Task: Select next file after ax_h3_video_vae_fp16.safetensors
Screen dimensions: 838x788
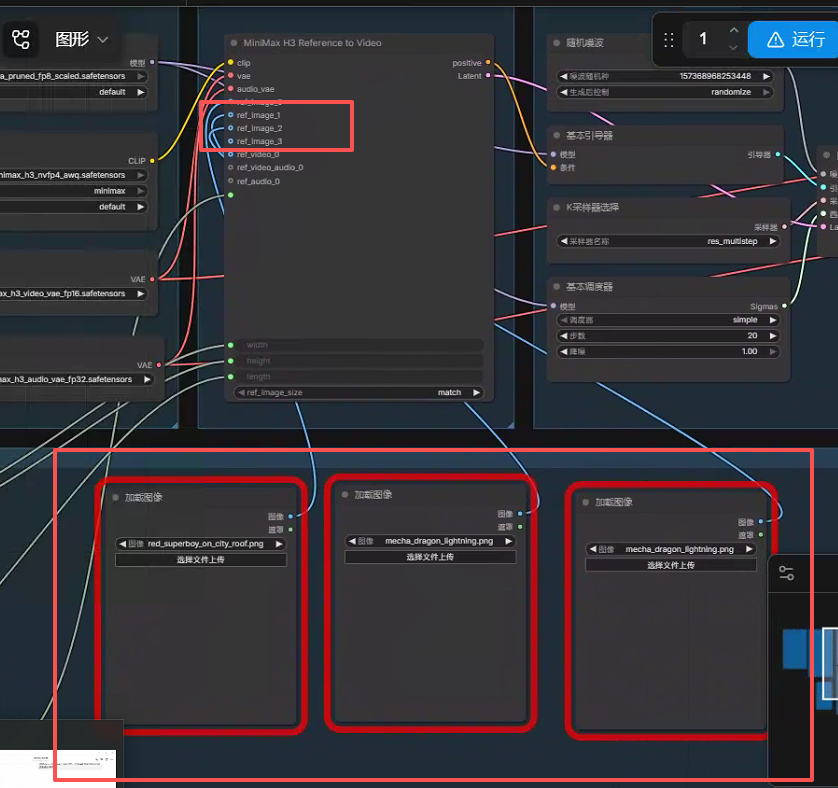Action: (141, 294)
